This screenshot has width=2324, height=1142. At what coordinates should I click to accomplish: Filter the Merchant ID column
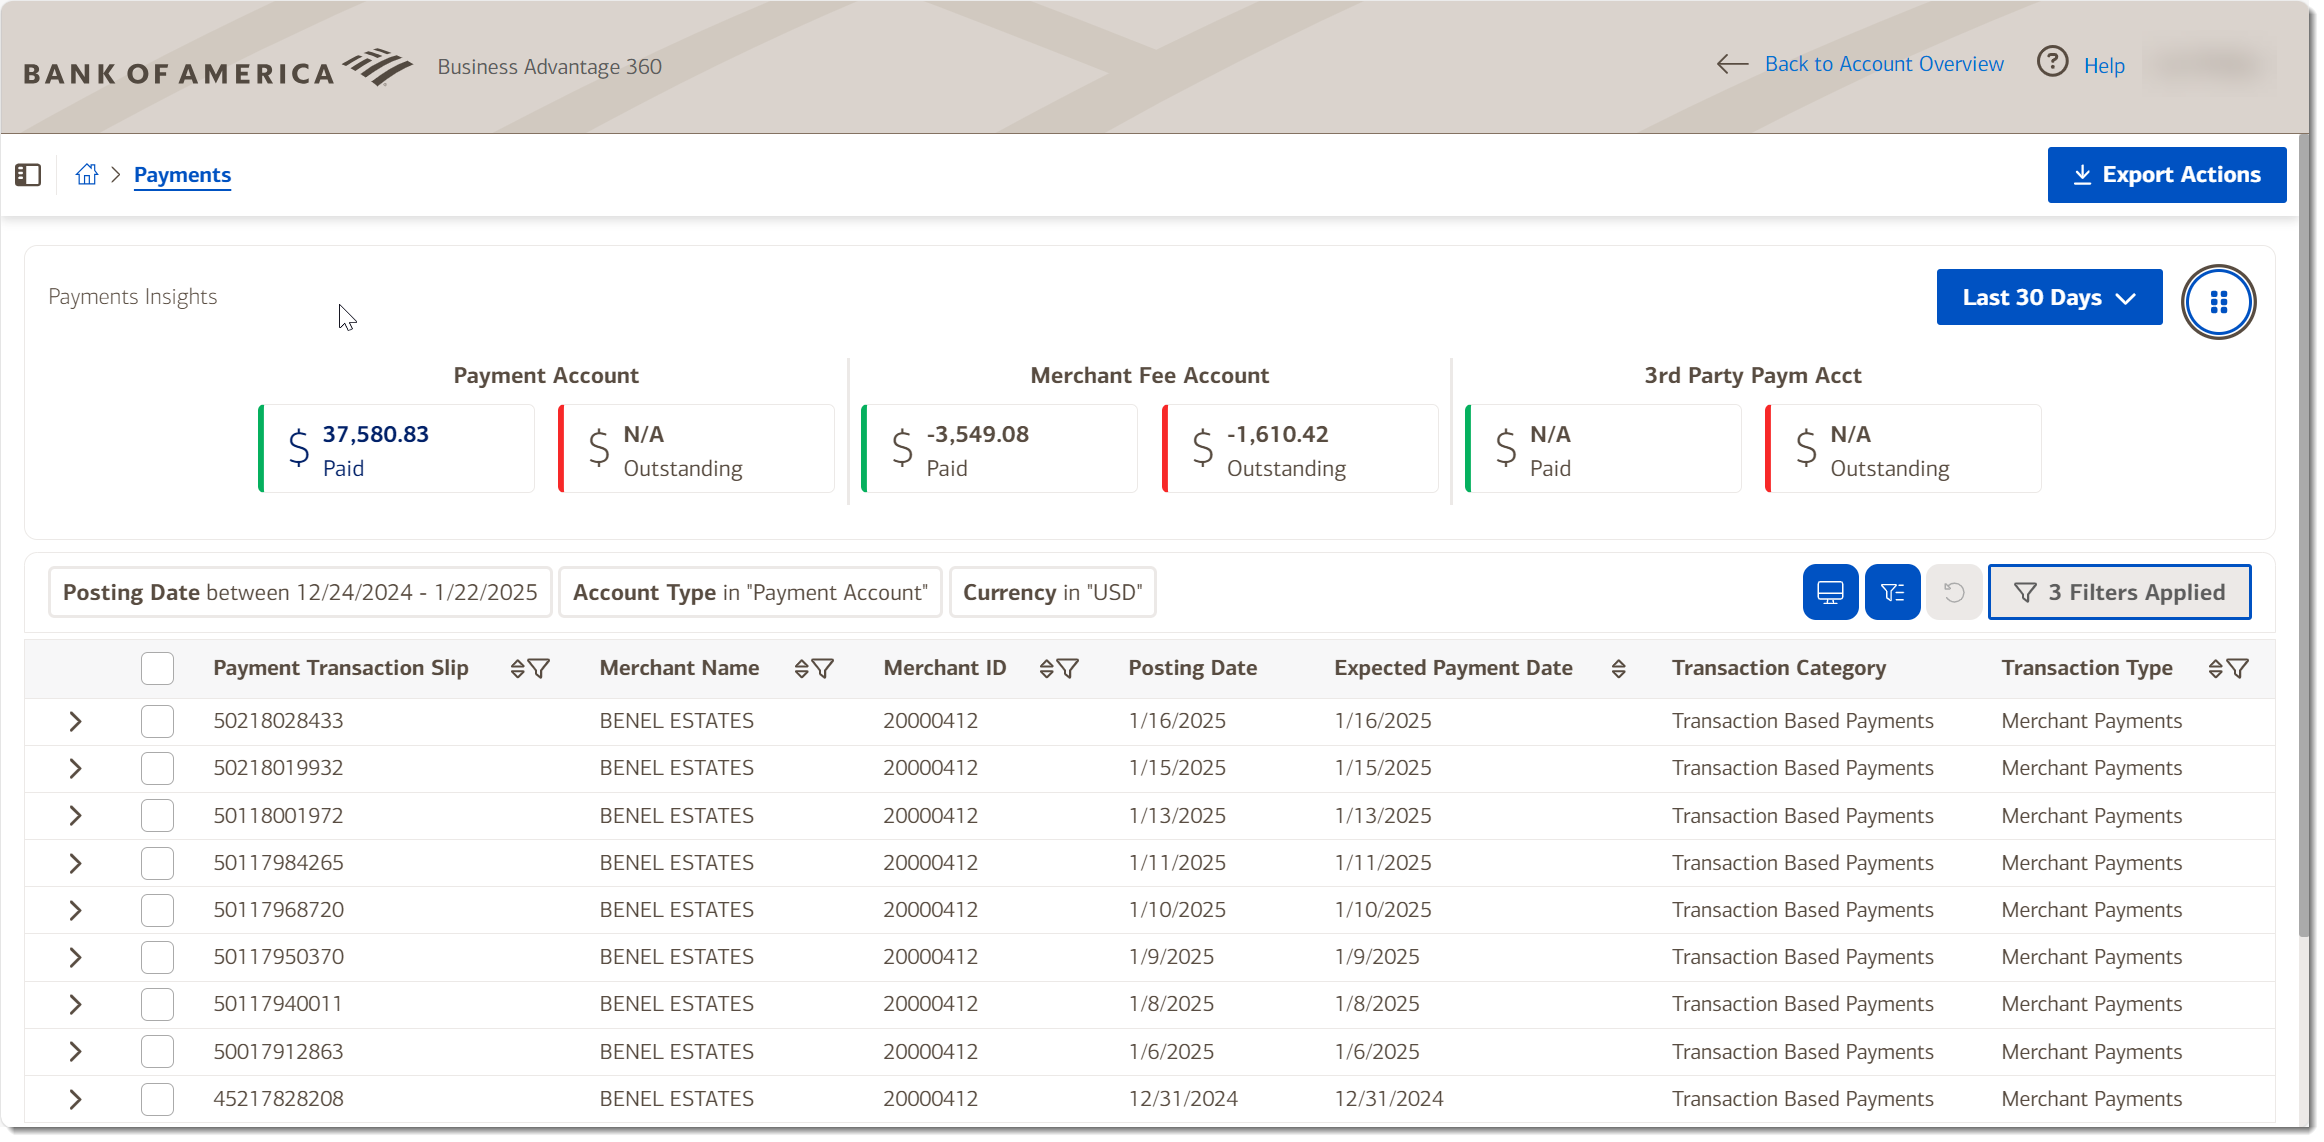[x=1068, y=669]
